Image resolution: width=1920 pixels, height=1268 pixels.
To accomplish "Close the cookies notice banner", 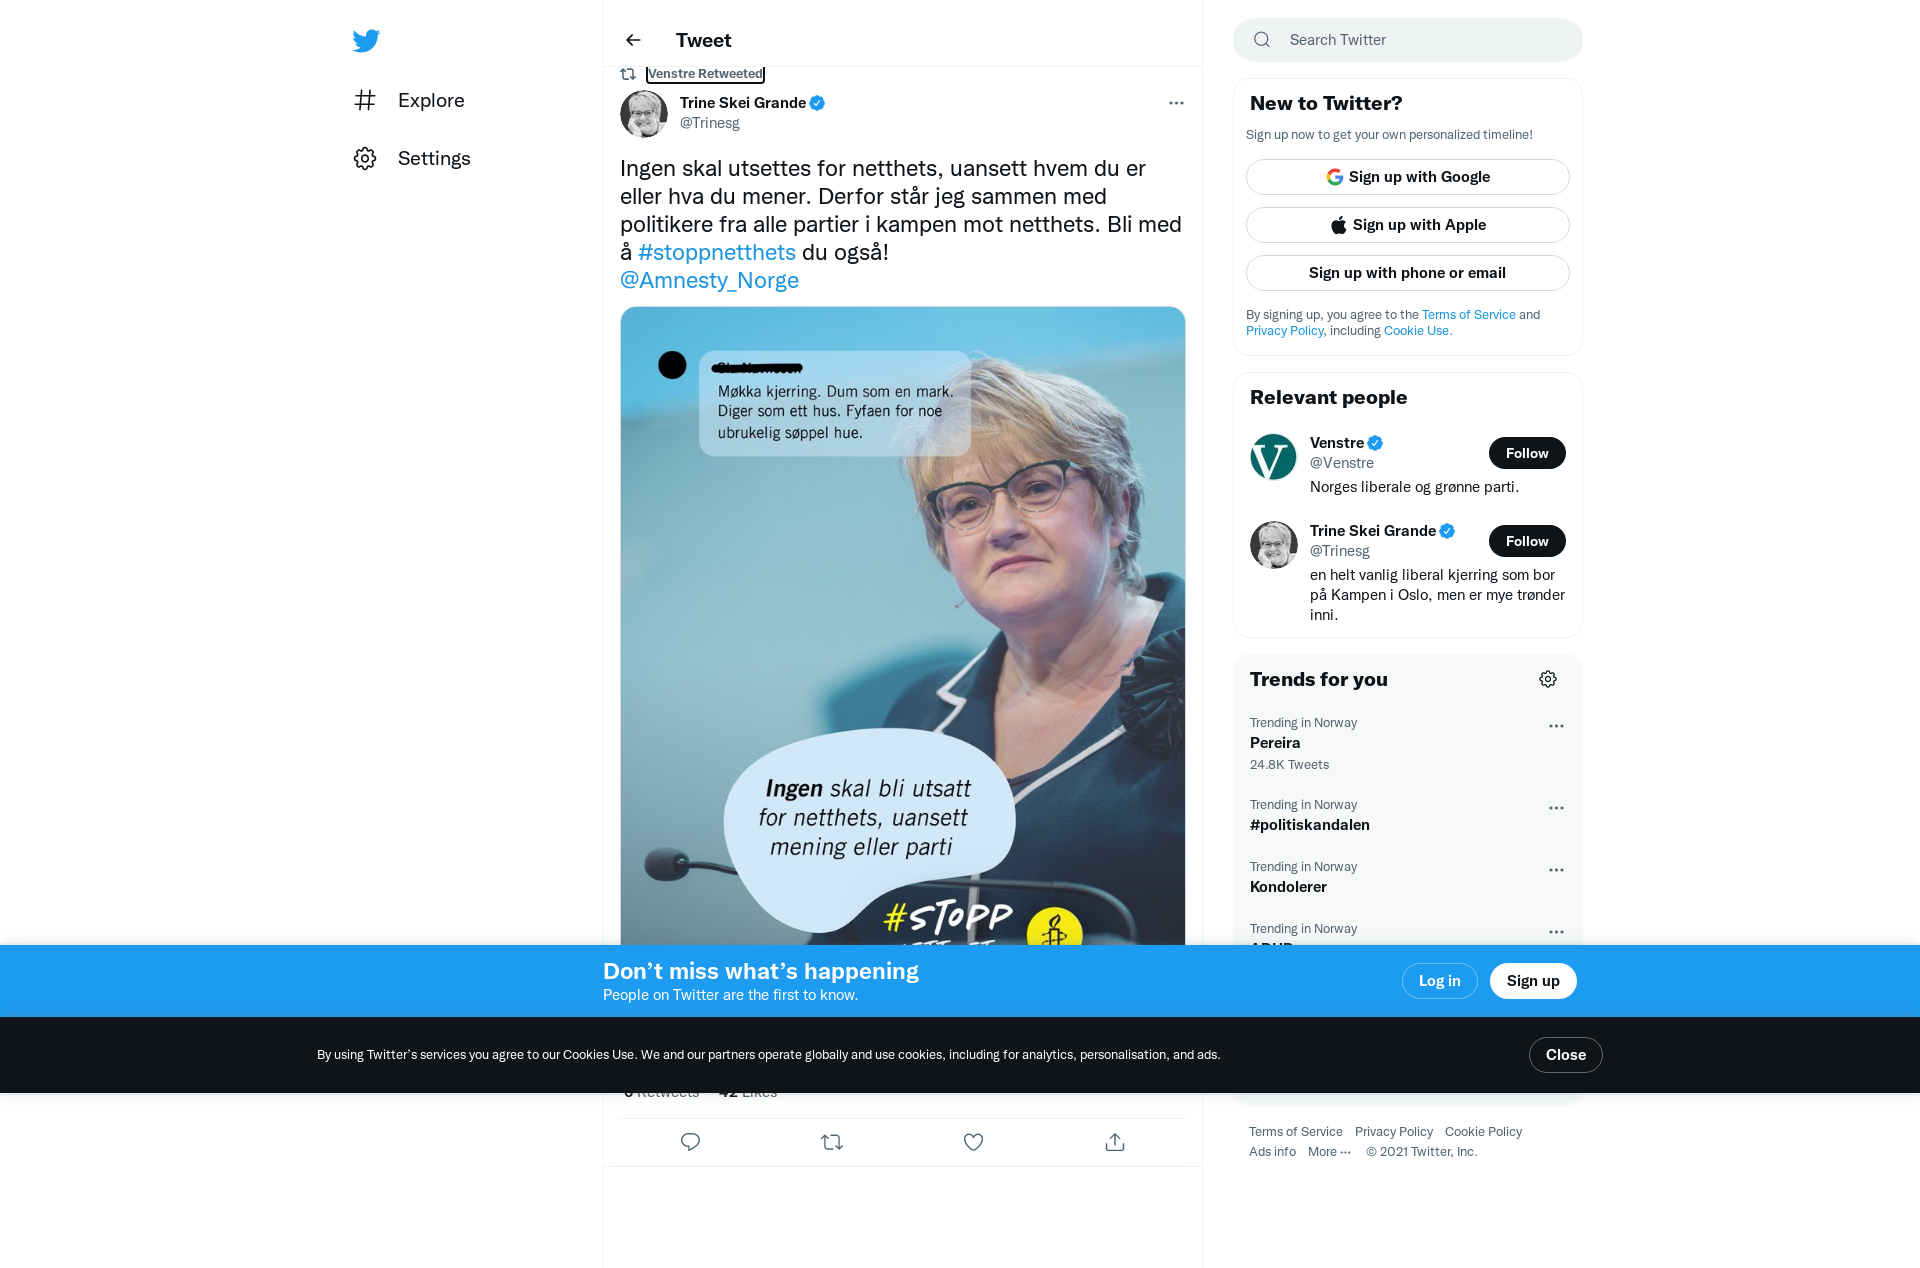I will pyautogui.click(x=1565, y=1055).
